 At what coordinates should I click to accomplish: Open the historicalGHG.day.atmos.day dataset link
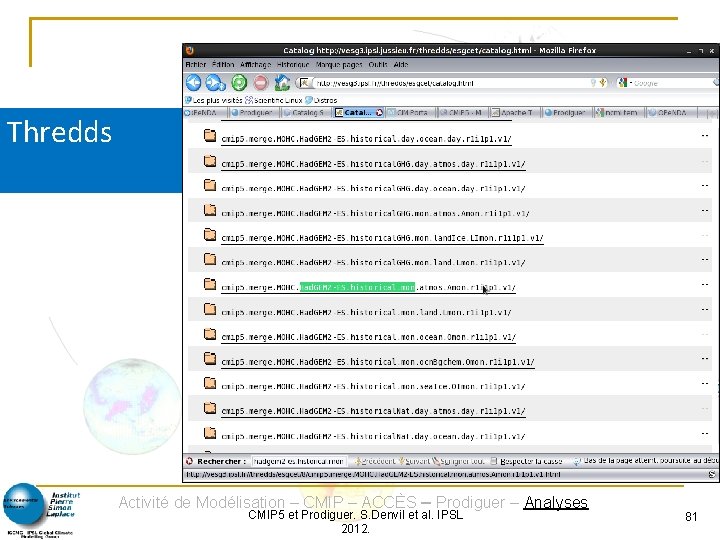pyautogui.click(x=373, y=164)
